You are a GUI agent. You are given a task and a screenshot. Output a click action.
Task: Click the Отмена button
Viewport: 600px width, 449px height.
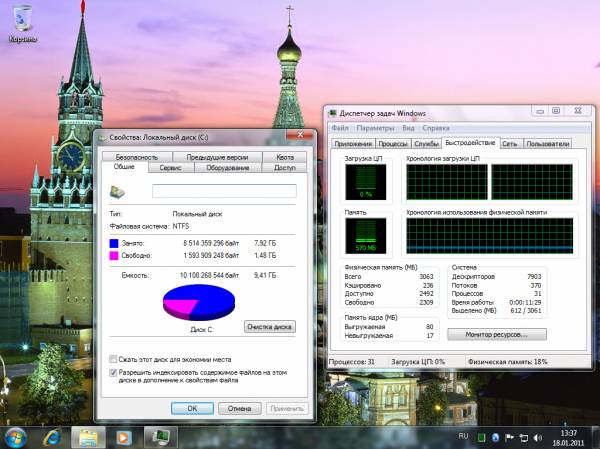(240, 408)
